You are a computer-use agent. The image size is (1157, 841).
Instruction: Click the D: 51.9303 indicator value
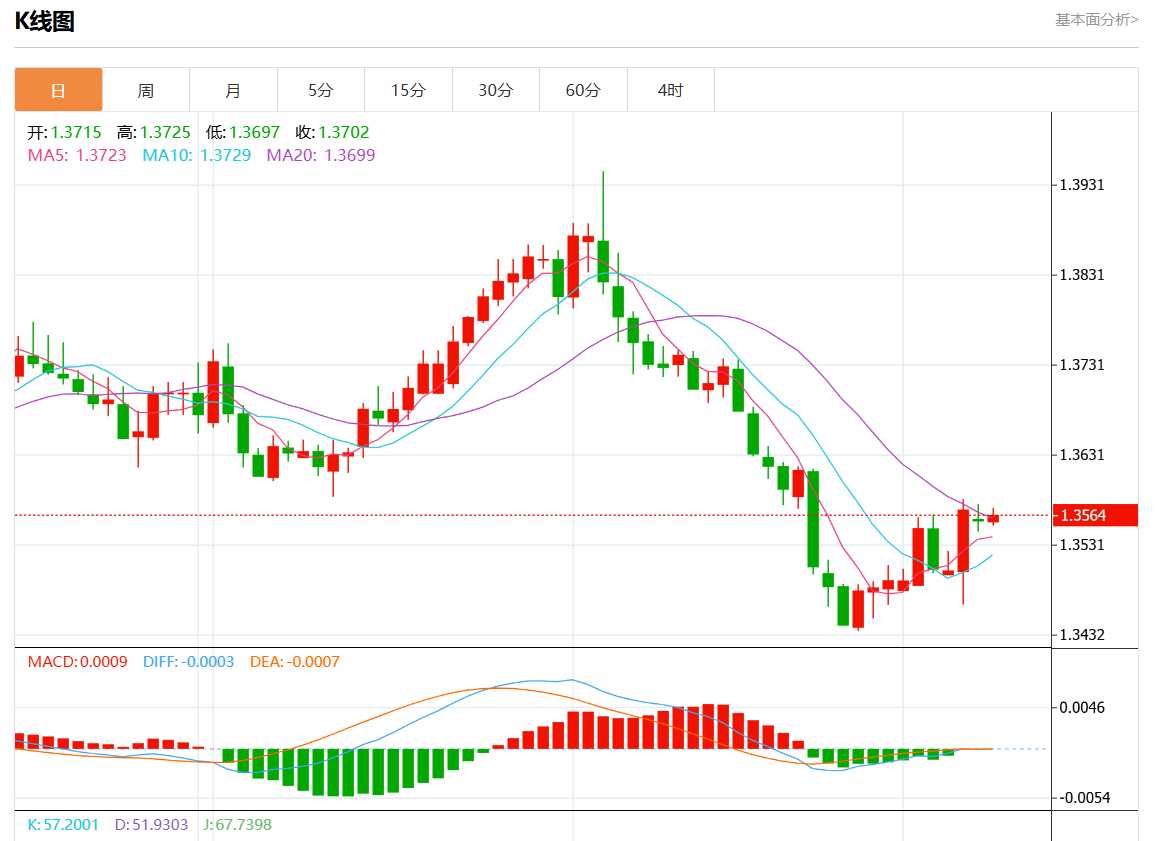tap(151, 825)
